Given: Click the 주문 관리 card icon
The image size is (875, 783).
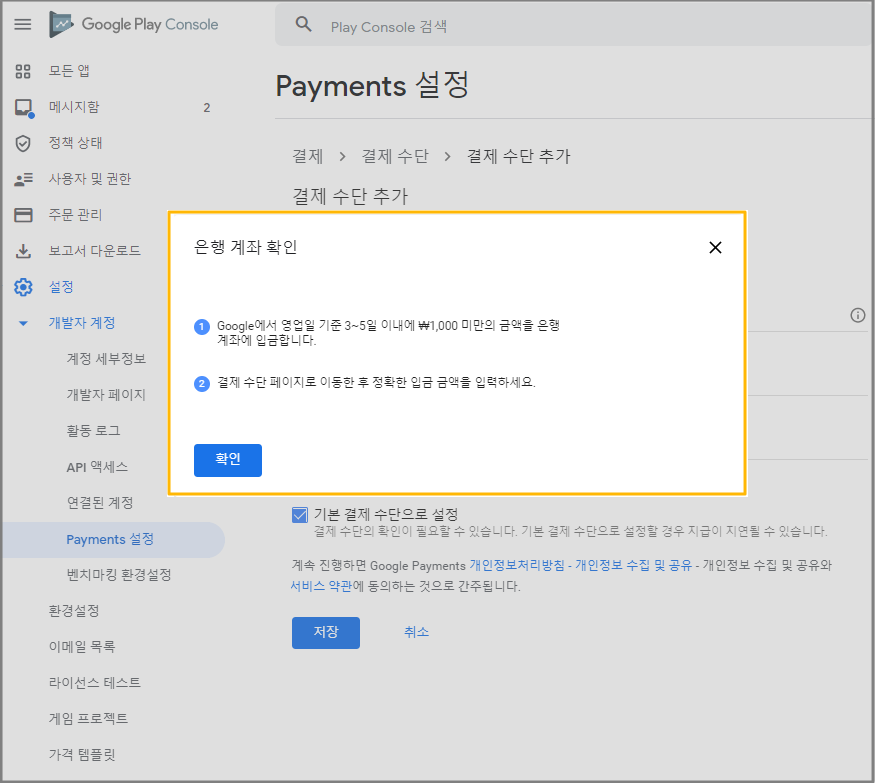Looking at the screenshot, I should tap(23, 215).
